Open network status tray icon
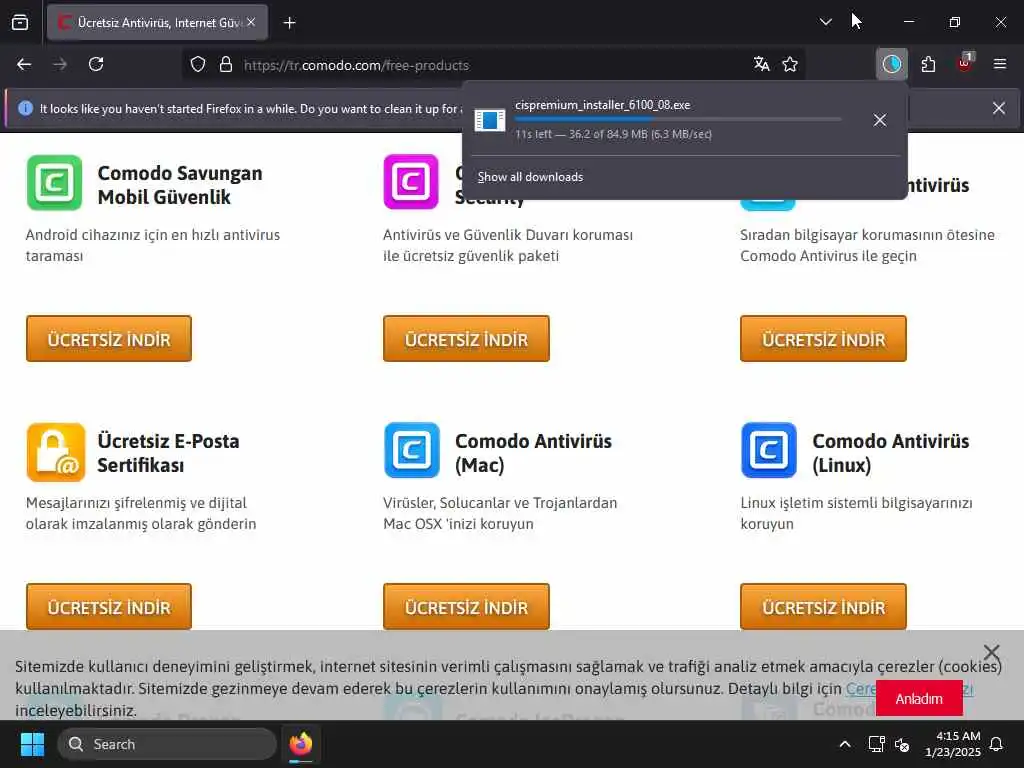1024x768 pixels. point(876,744)
